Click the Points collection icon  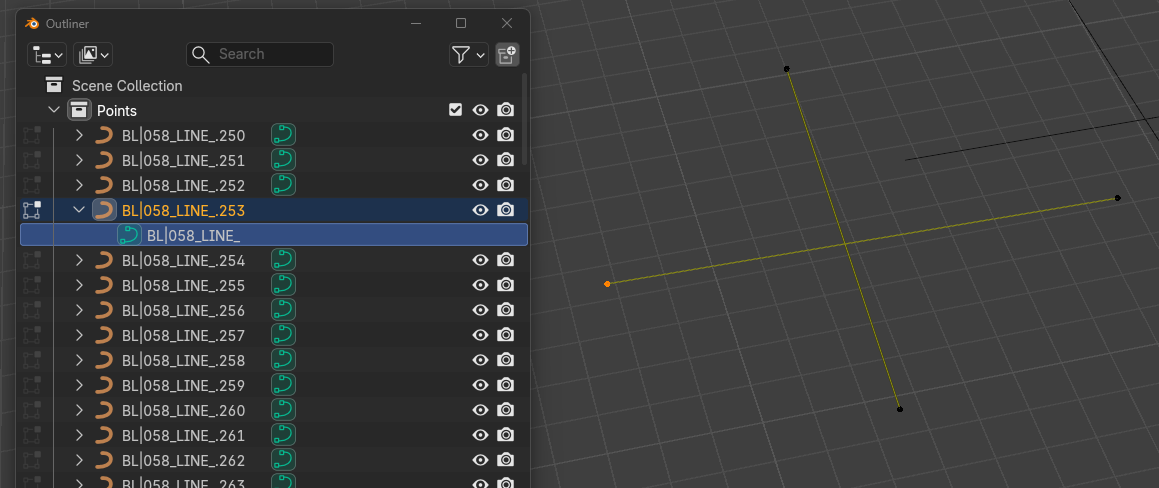click(x=79, y=110)
